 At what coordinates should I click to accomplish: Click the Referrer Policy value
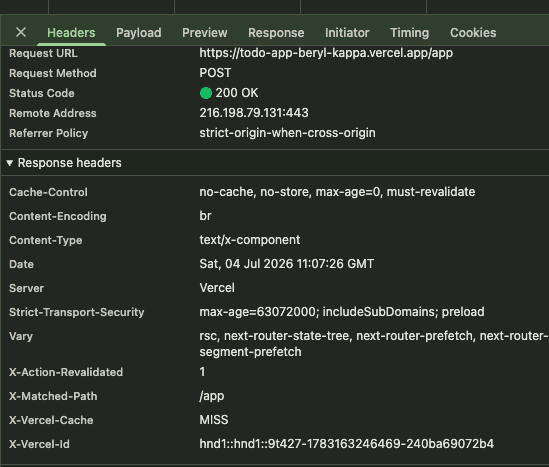(x=287, y=133)
